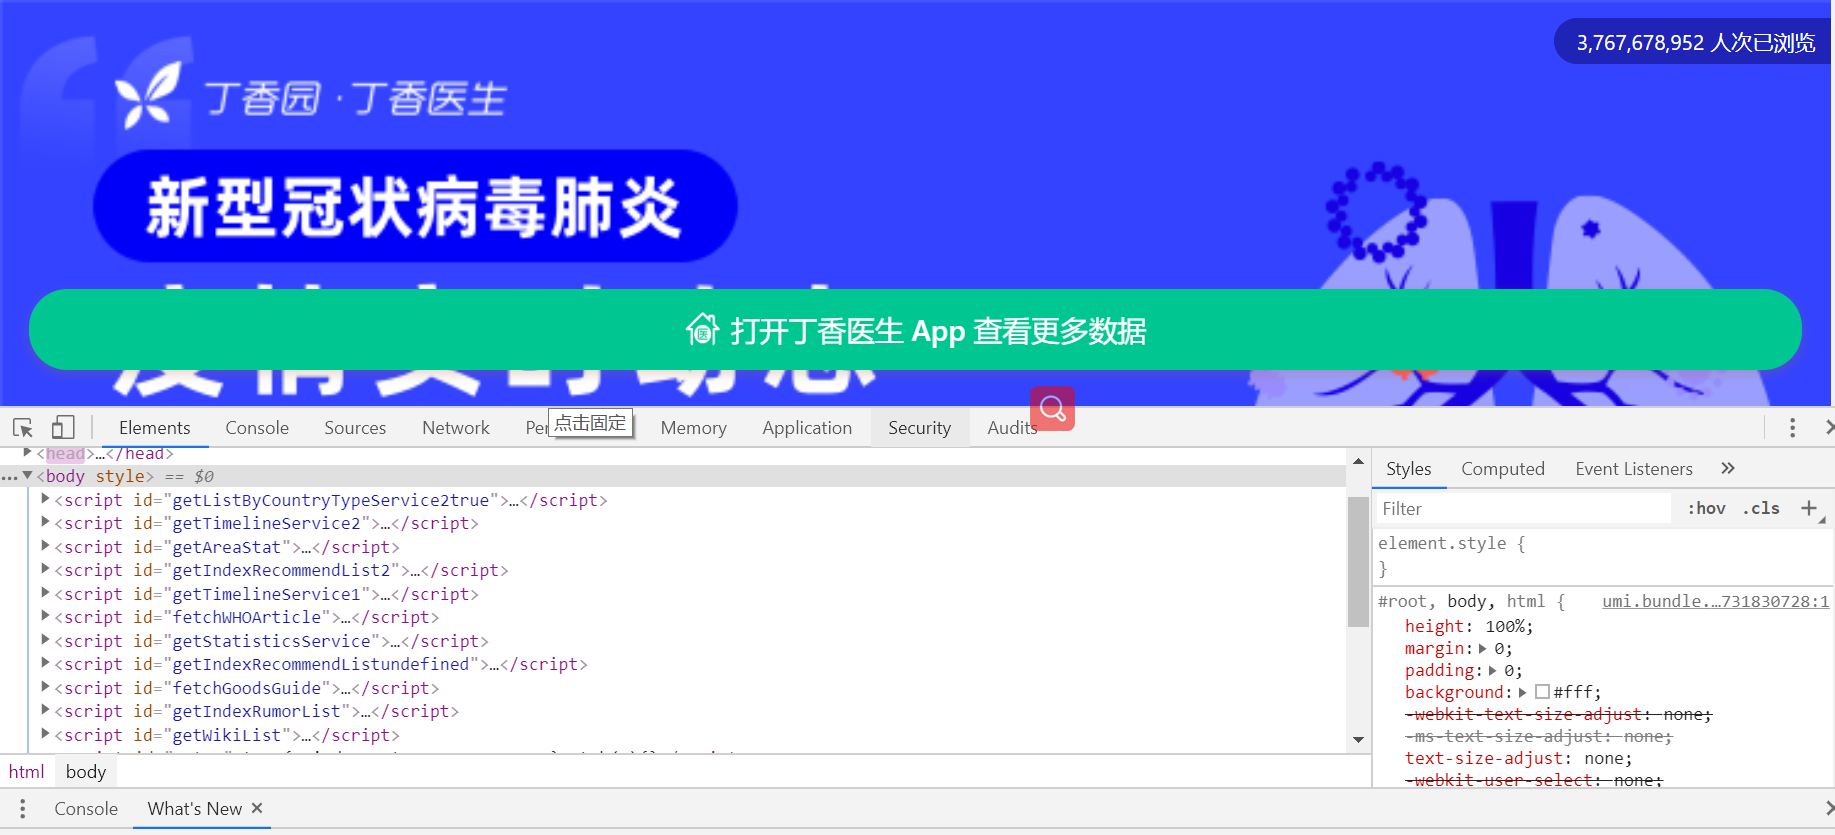Expand script getListByCountryTypeService2true node
Viewport: 1835px width, 835px height.
[45, 499]
